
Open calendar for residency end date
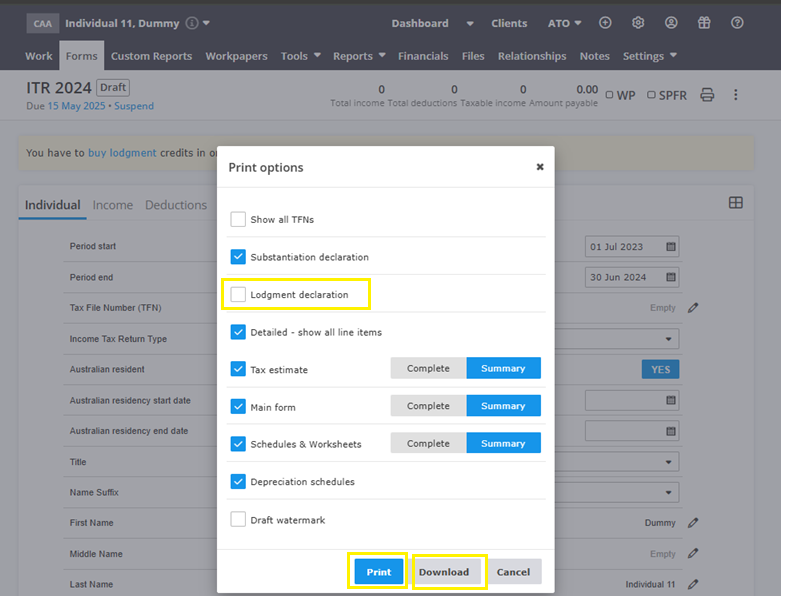tap(671, 431)
